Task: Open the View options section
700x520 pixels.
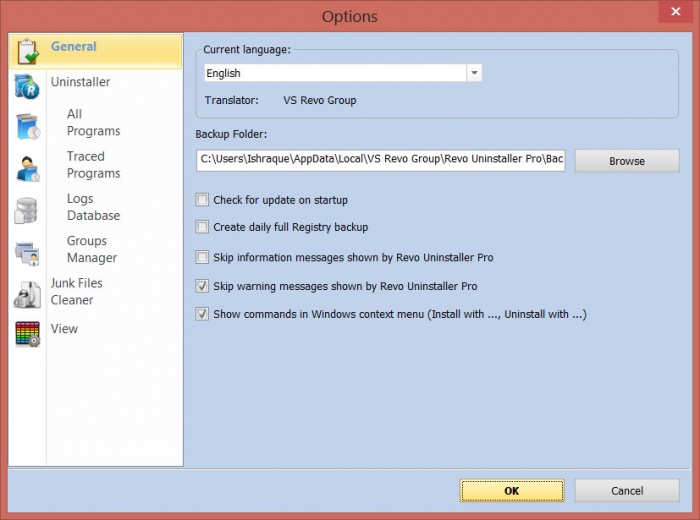Action: (64, 329)
